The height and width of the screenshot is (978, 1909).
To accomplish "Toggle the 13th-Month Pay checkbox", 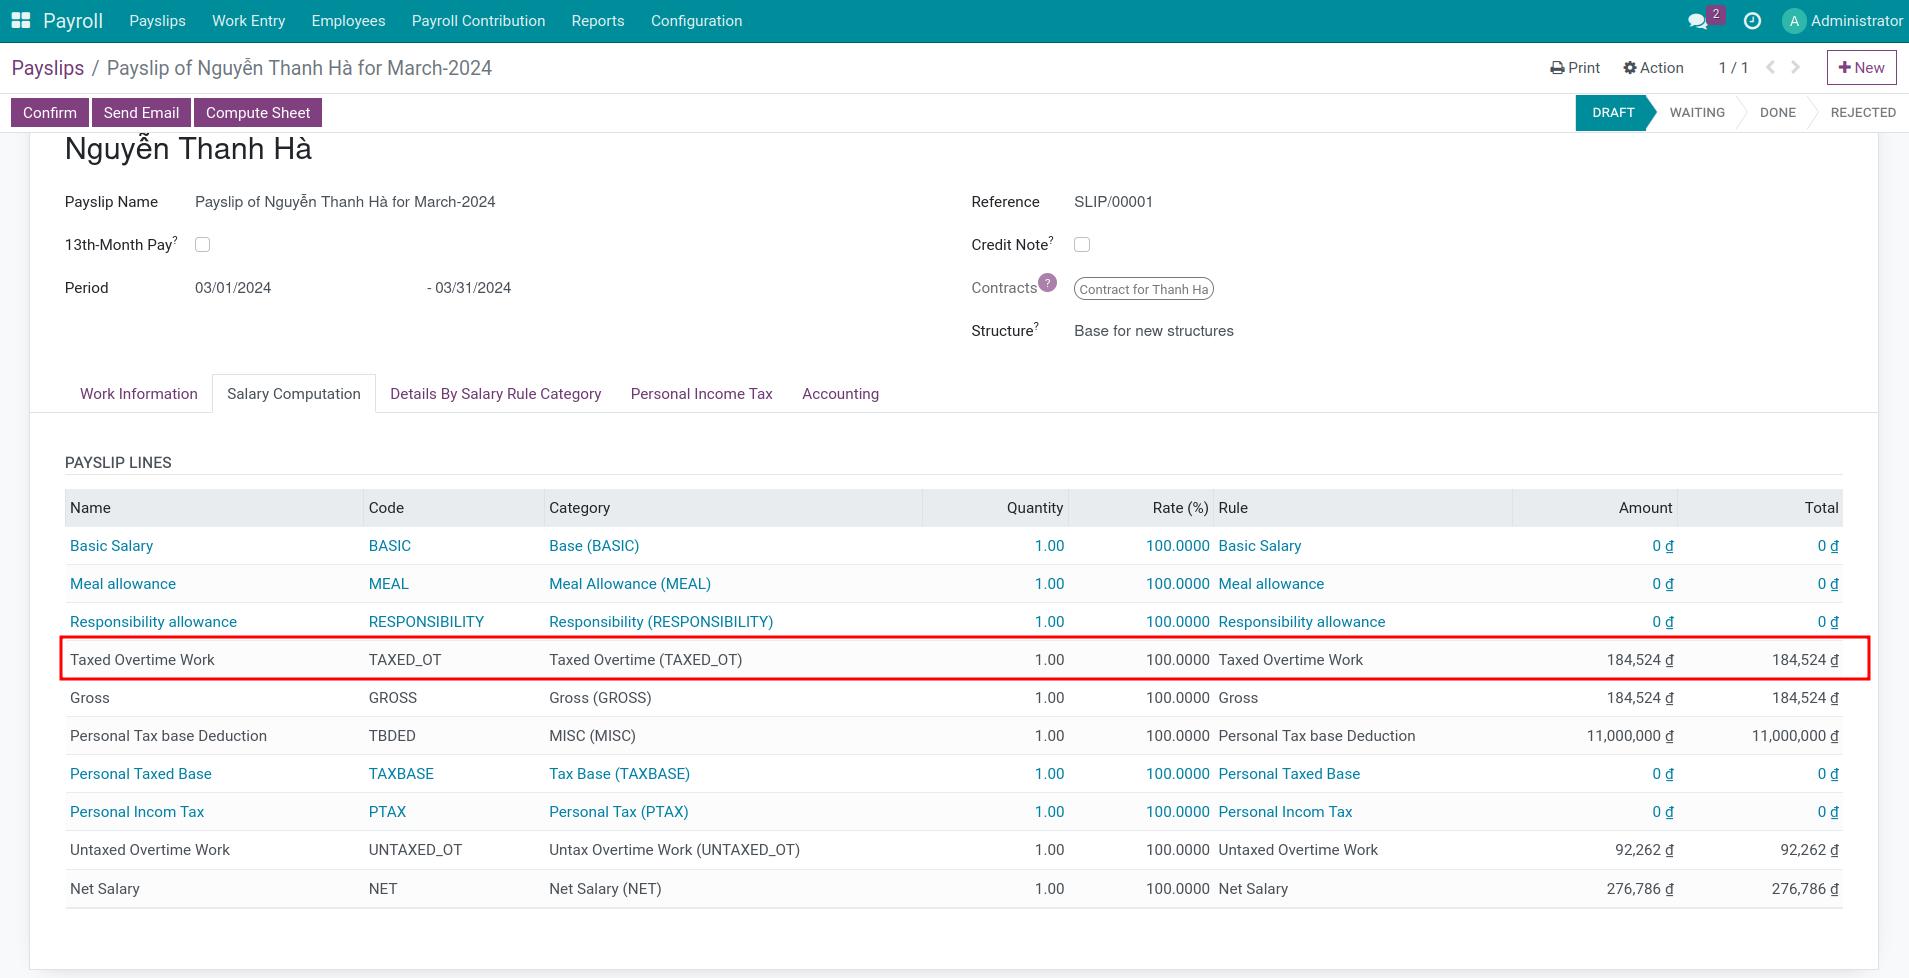I will coord(202,245).
